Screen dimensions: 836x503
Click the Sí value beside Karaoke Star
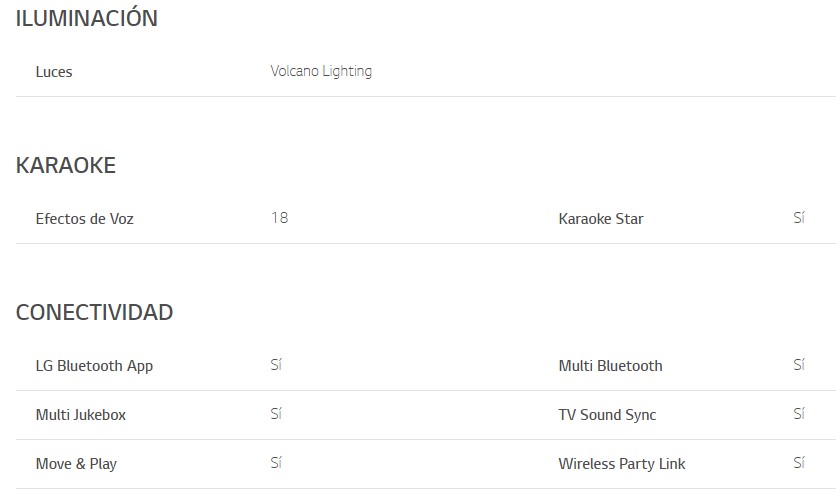click(x=799, y=218)
